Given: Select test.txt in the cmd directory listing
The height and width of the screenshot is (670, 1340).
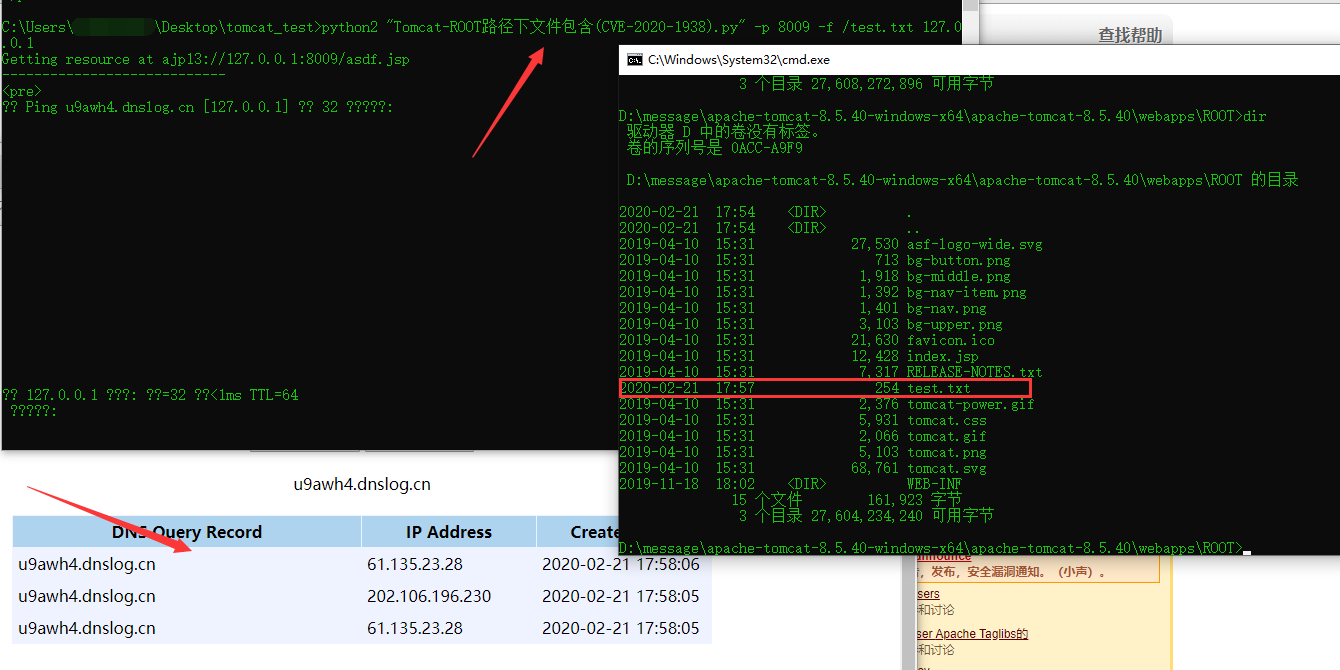Looking at the screenshot, I should (x=938, y=388).
